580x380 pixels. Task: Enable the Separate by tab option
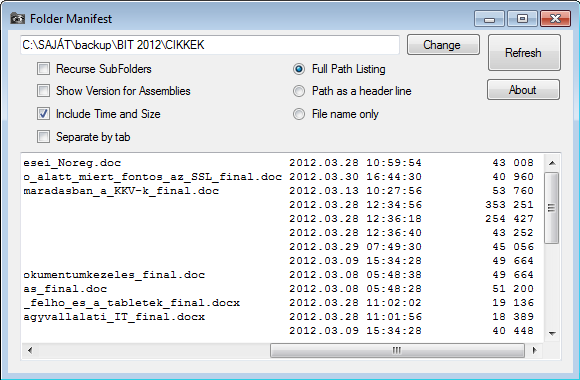click(43, 137)
